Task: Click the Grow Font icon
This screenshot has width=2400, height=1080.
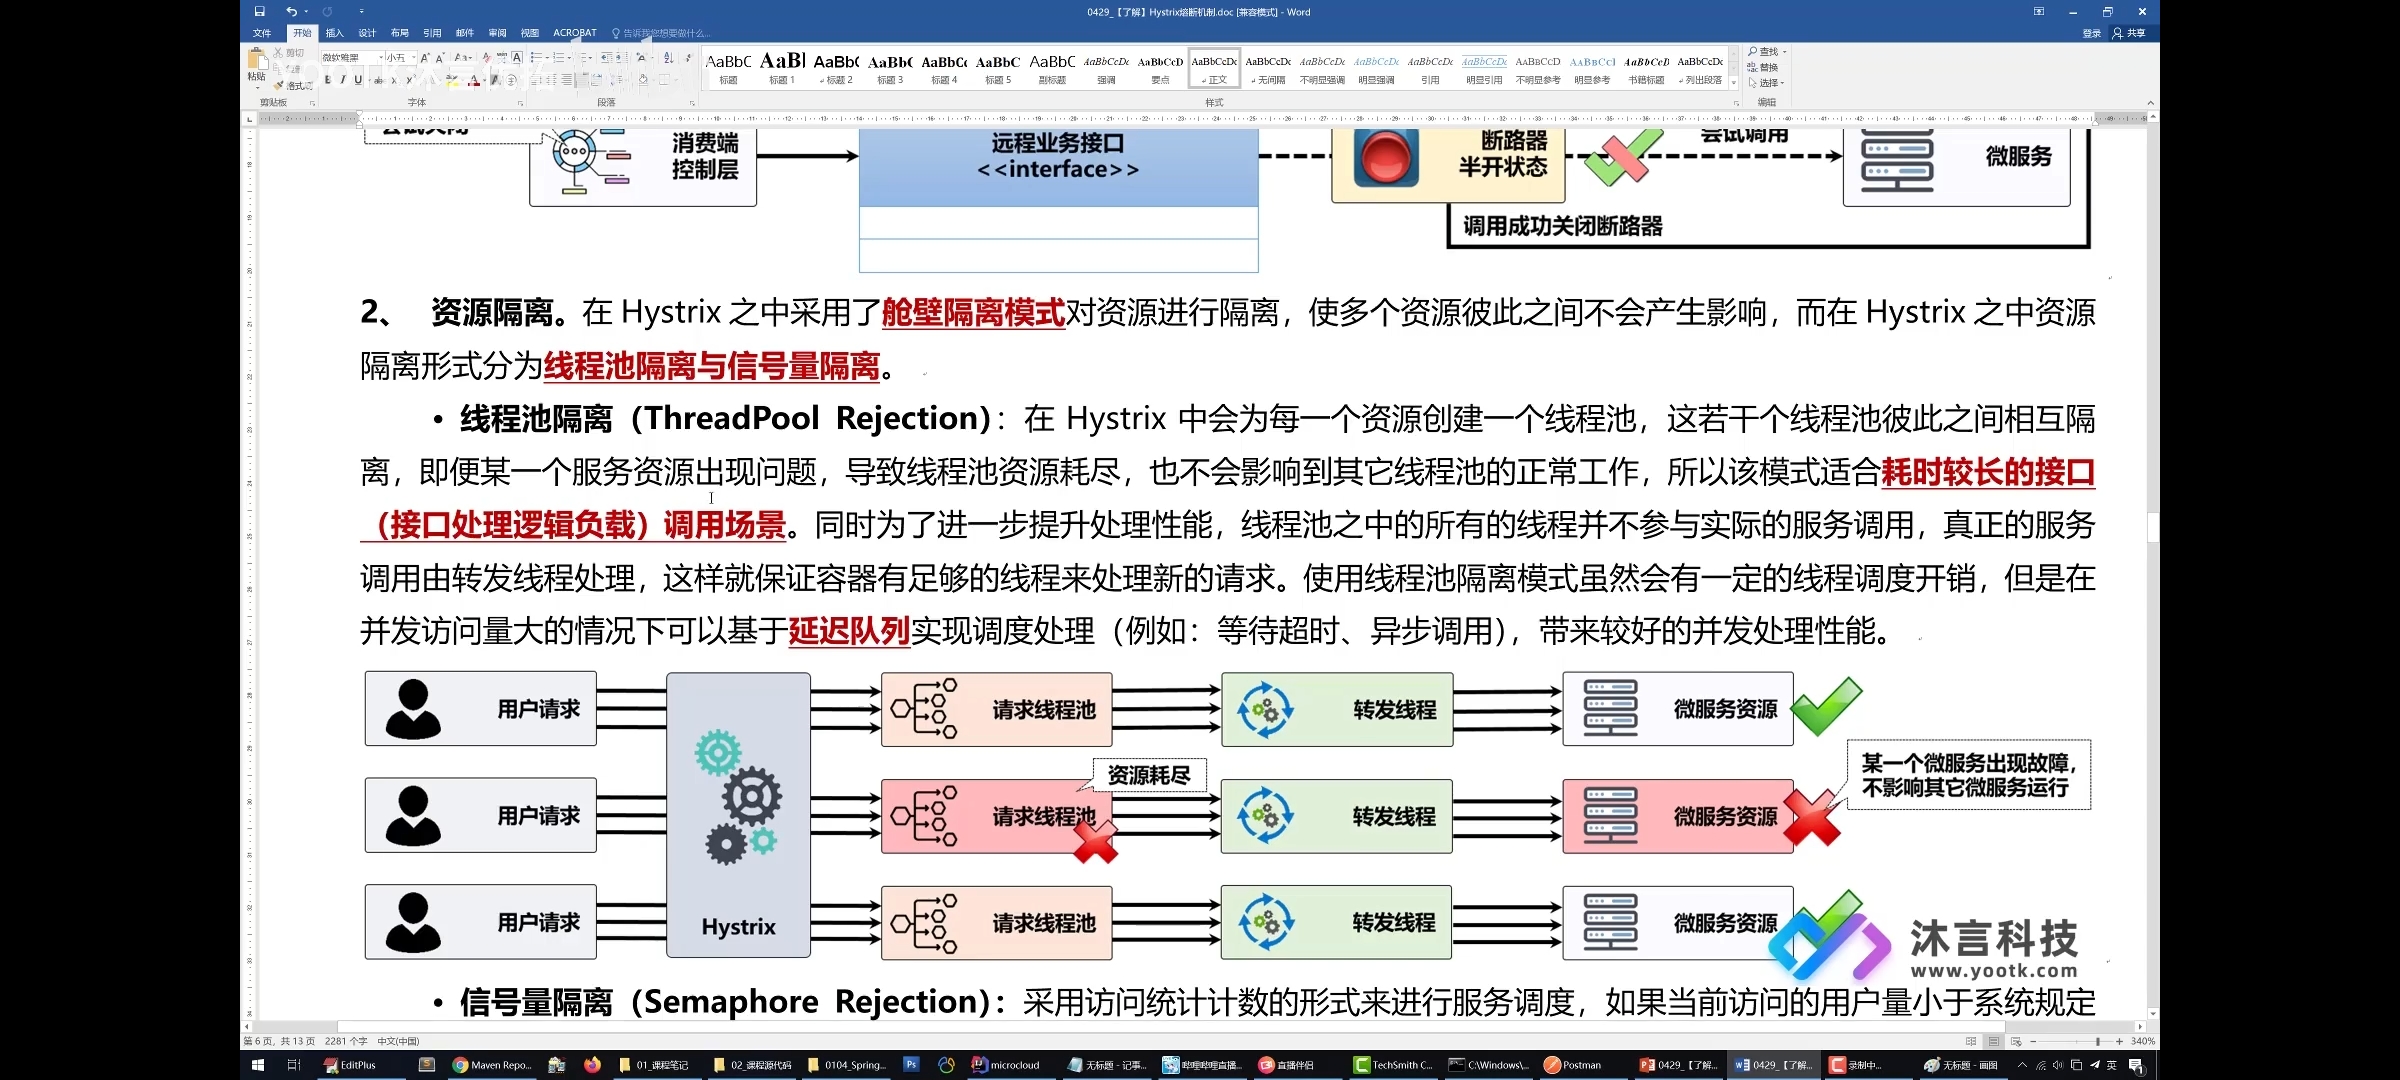Action: 425,58
